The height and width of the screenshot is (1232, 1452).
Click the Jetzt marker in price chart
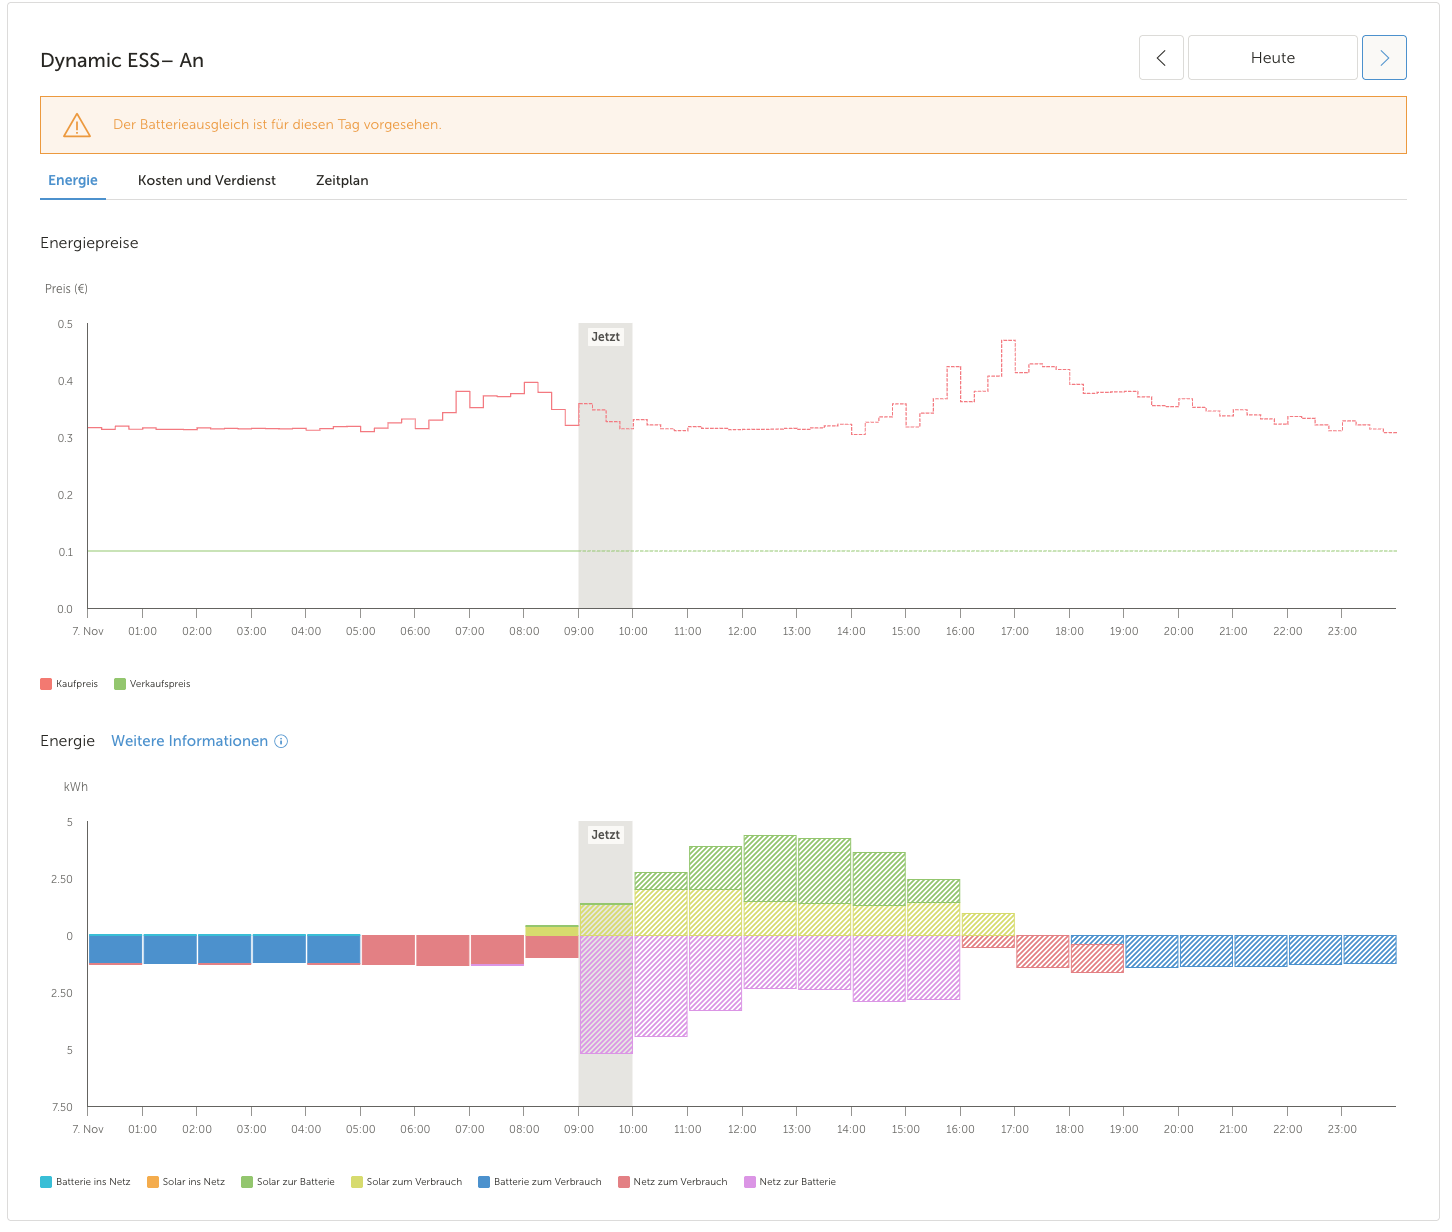605,337
